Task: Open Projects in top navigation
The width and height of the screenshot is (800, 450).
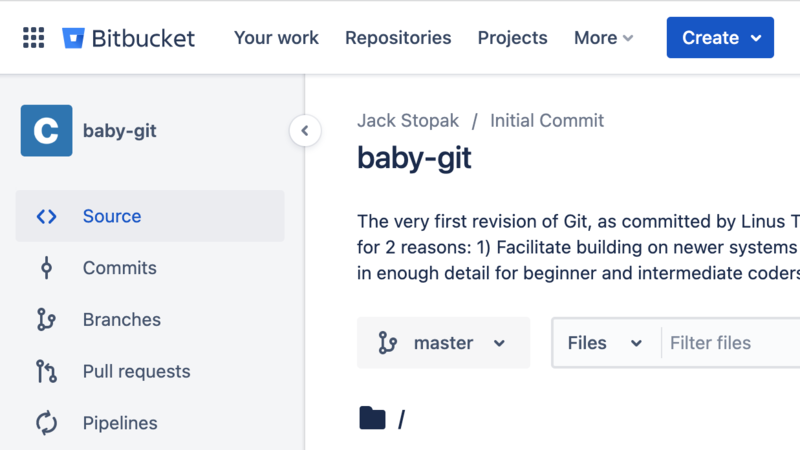Action: point(512,38)
